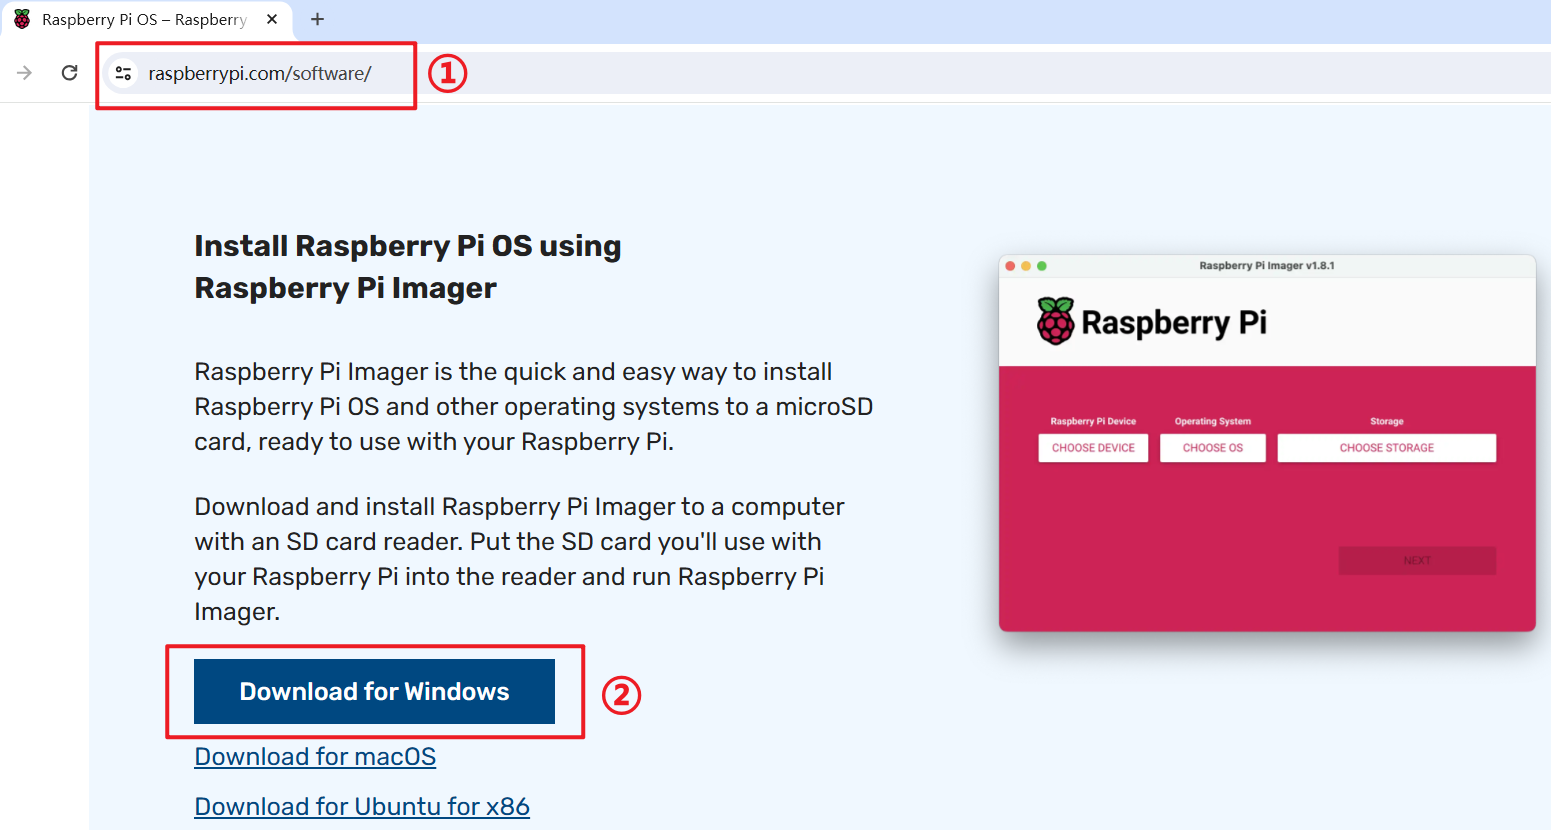Reload the page with refresh icon
1551x830 pixels.
tap(69, 73)
